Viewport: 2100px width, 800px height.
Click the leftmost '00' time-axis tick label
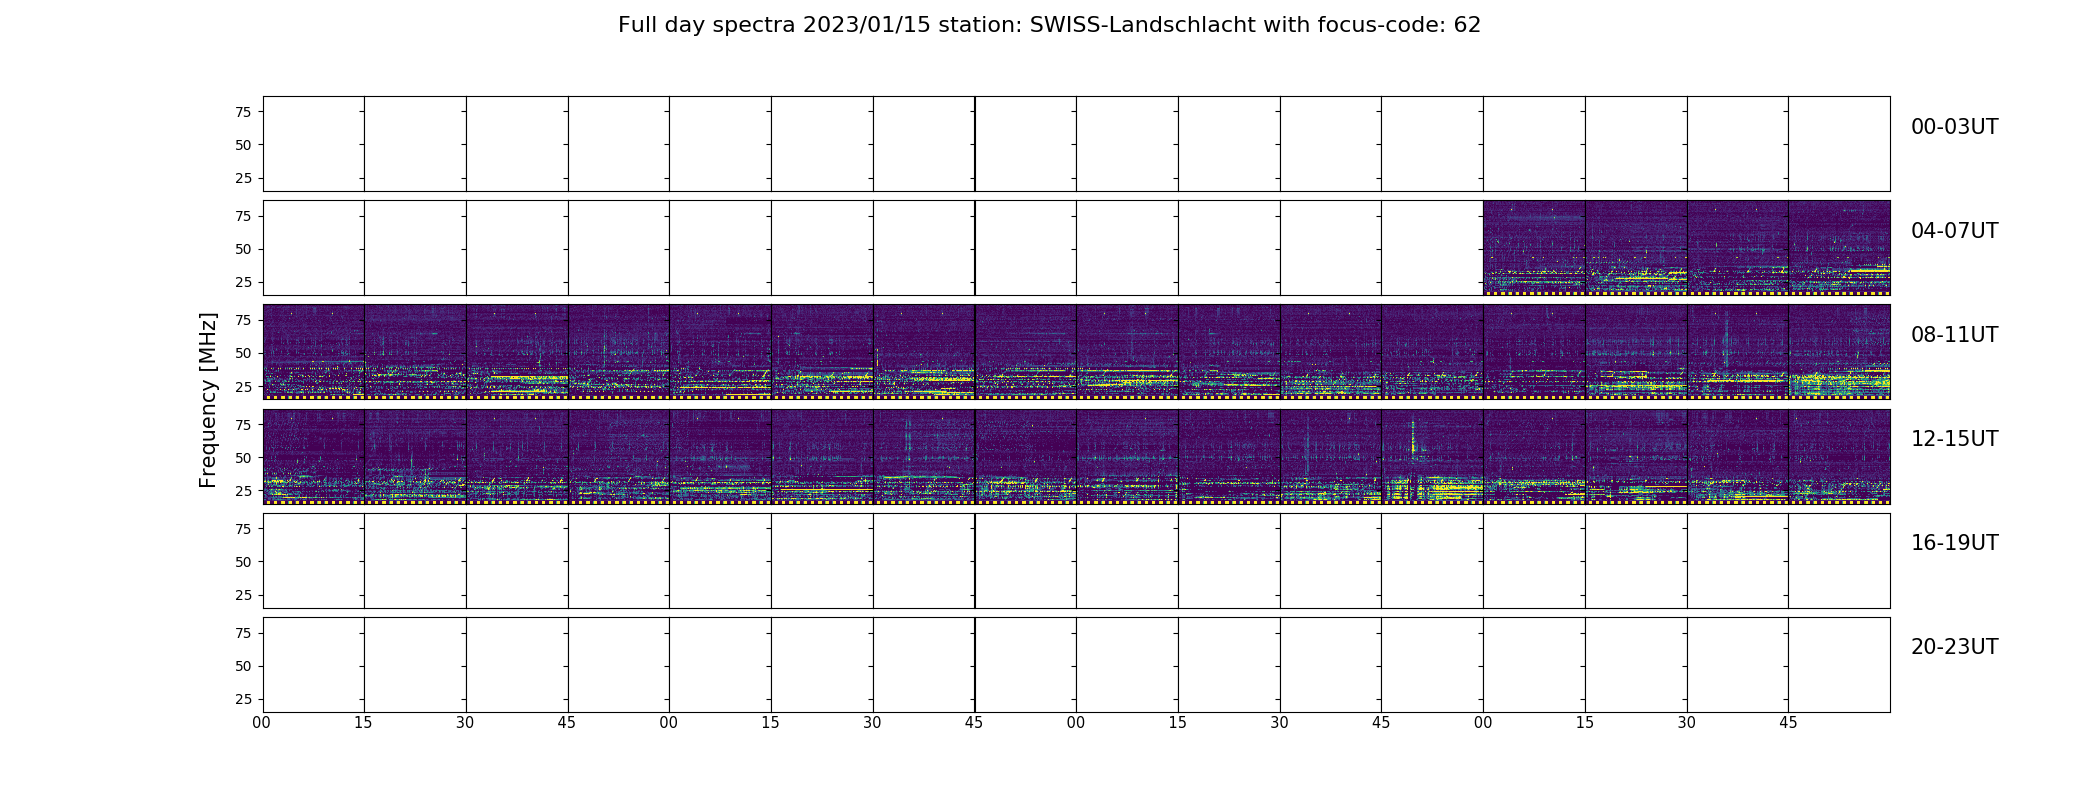coord(262,722)
